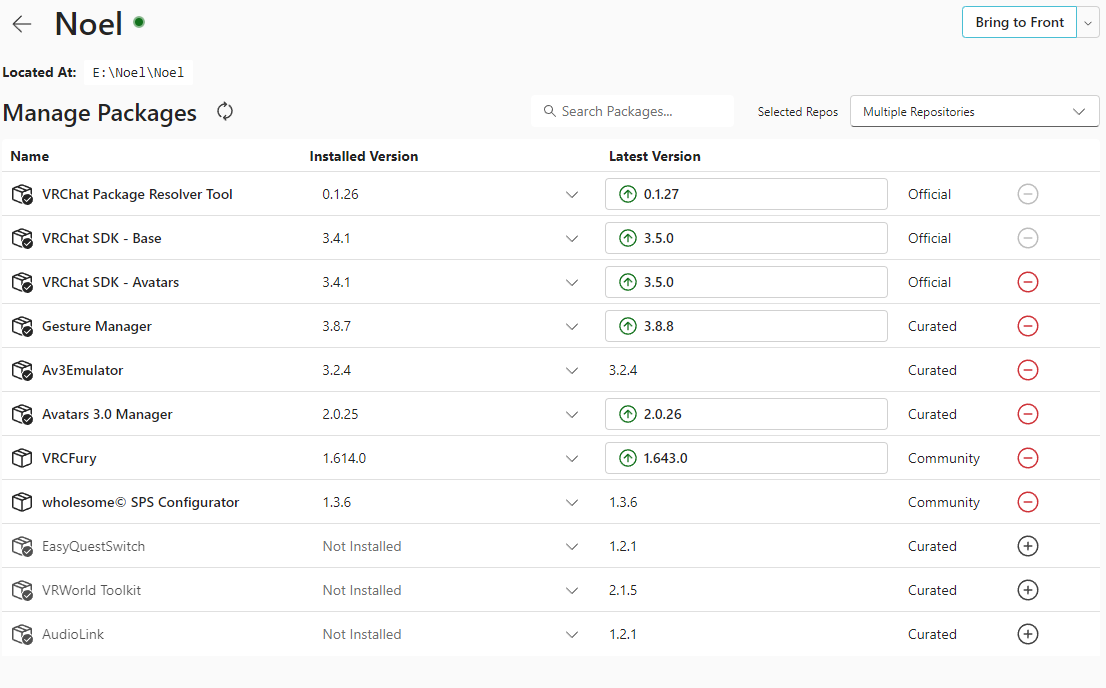Open version dropdown for VRChat SDK - Base

click(x=572, y=239)
